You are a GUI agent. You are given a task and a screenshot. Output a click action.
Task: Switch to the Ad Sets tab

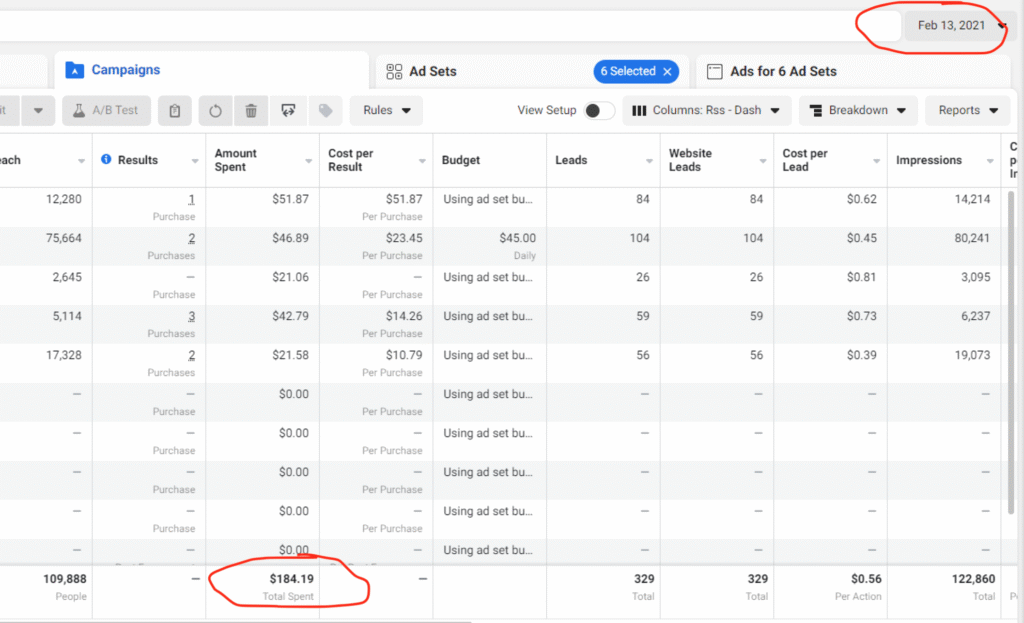click(532, 71)
